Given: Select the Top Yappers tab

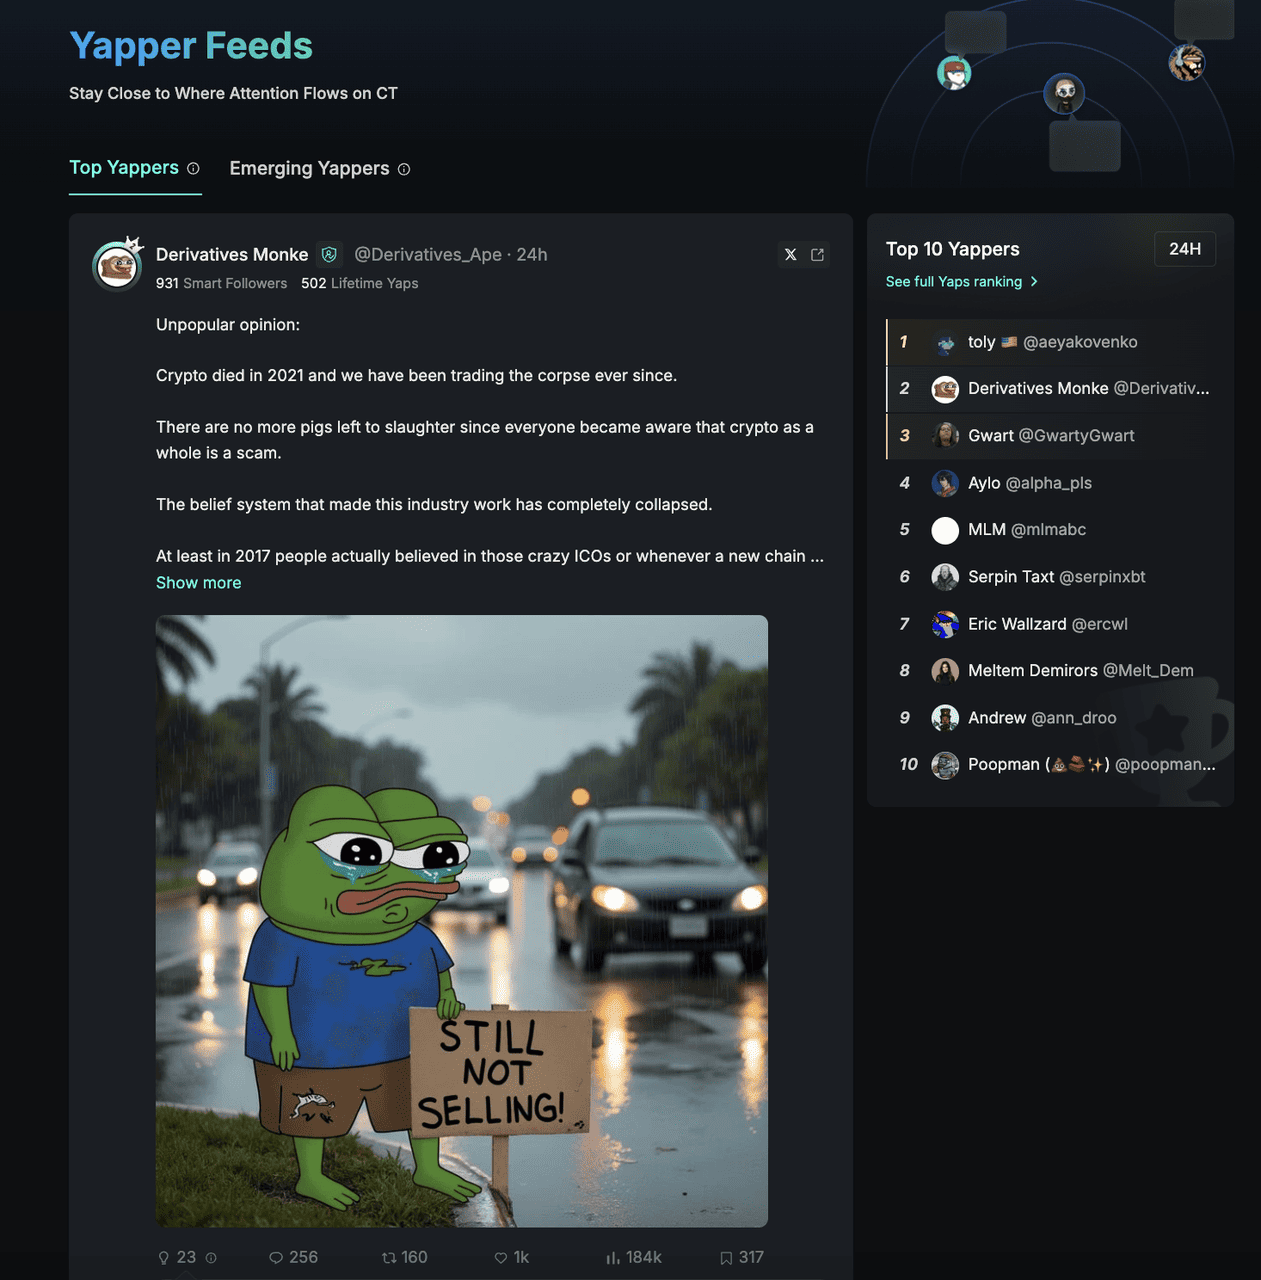Looking at the screenshot, I should click(x=124, y=167).
